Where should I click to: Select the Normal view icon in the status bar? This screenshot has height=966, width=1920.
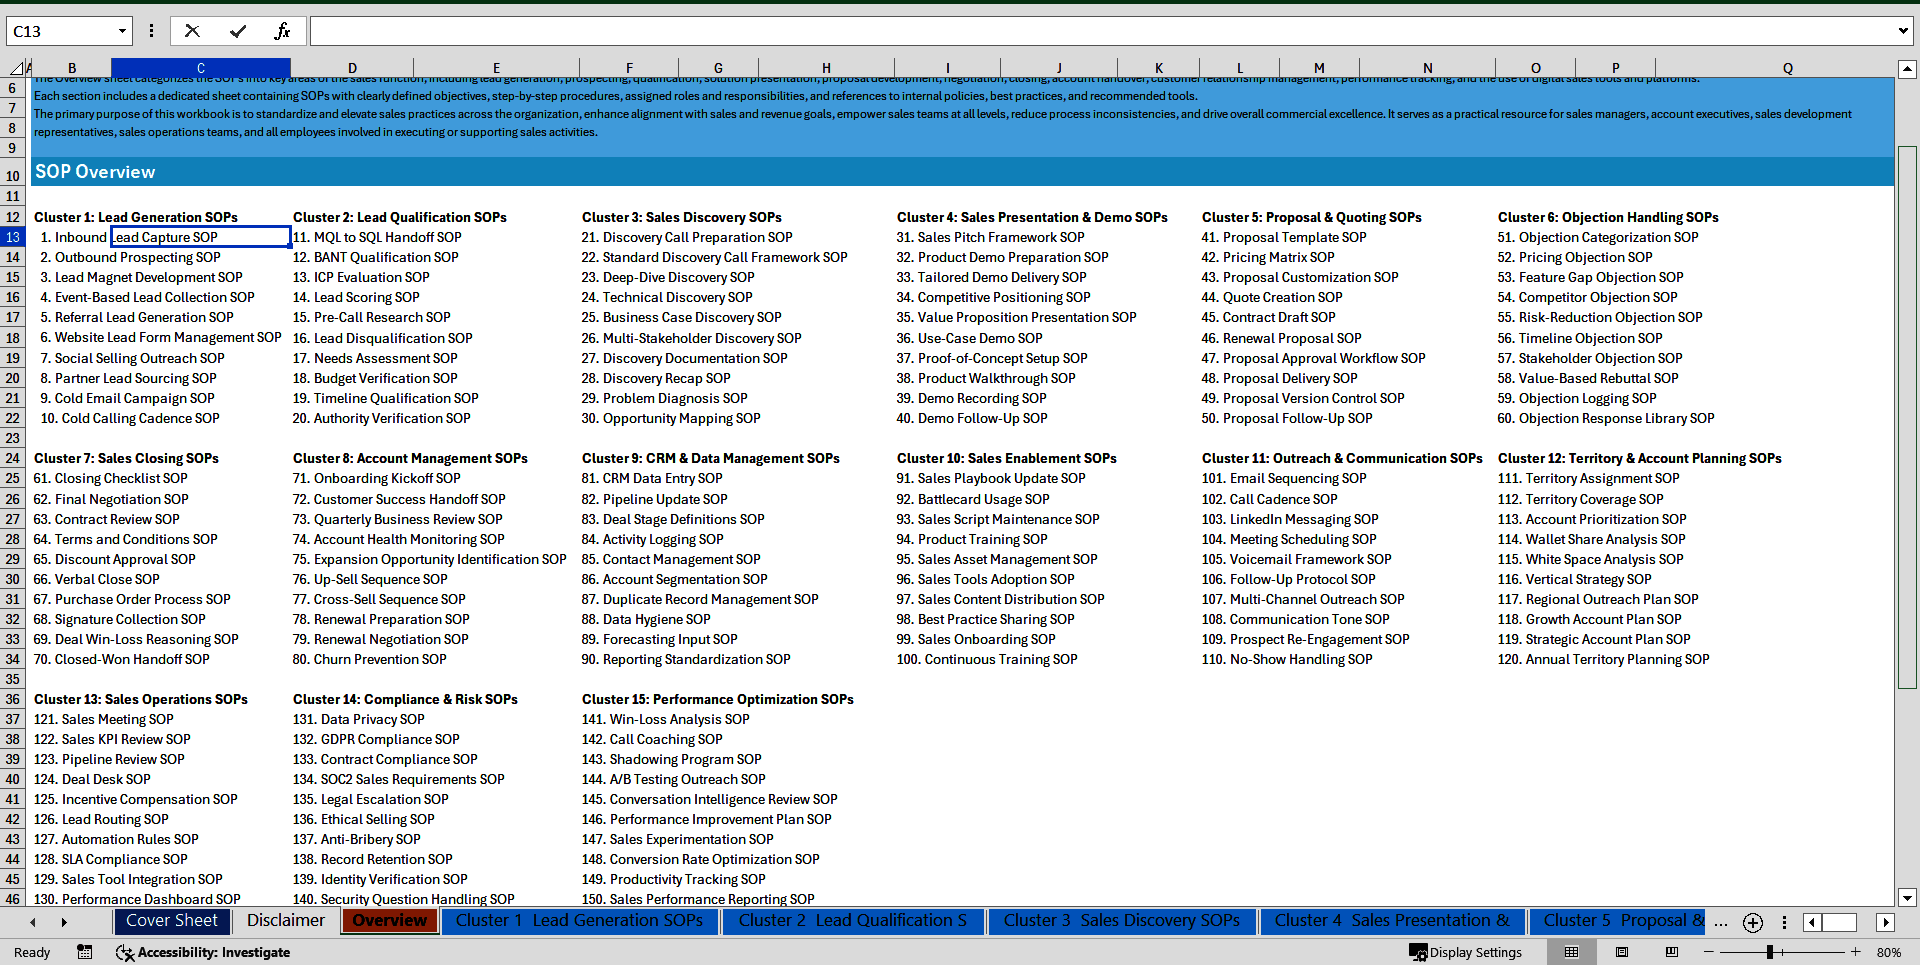1571,952
